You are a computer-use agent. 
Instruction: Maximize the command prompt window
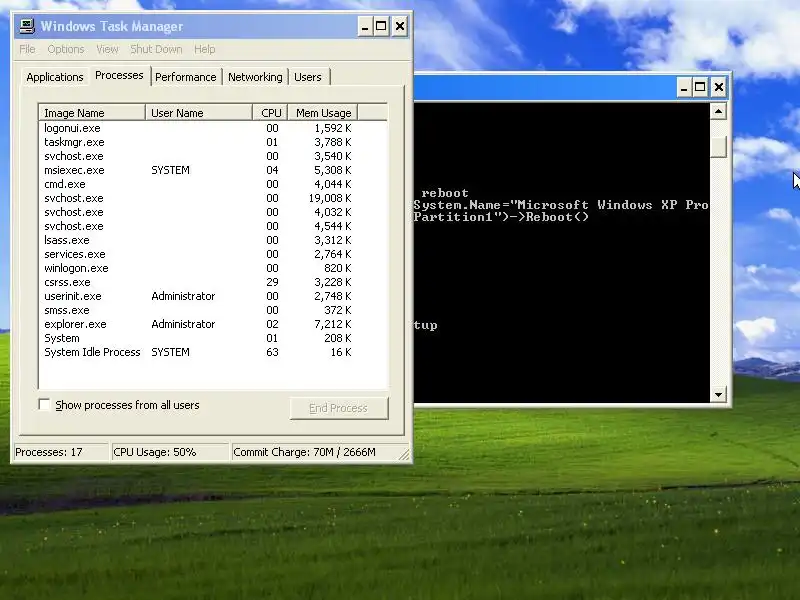[x=700, y=88]
